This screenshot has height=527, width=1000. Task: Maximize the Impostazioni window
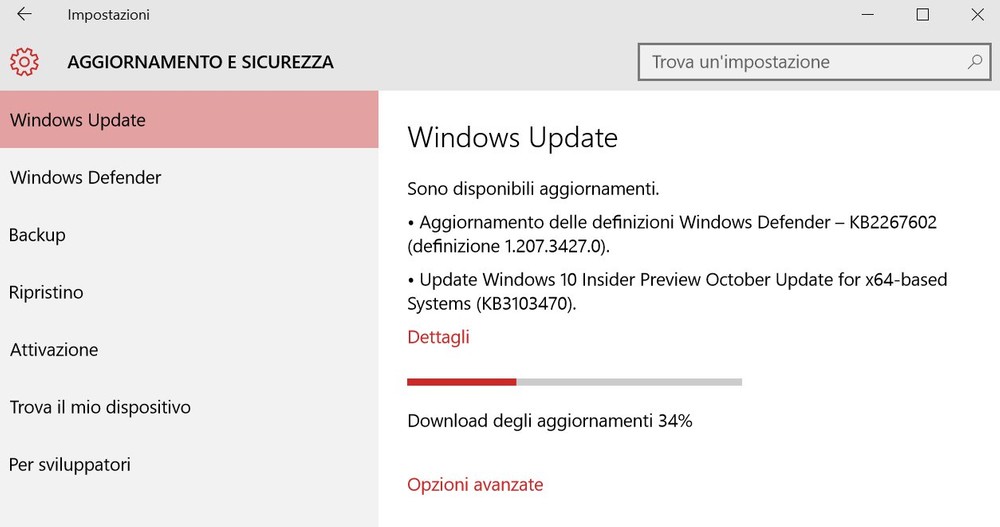point(922,14)
